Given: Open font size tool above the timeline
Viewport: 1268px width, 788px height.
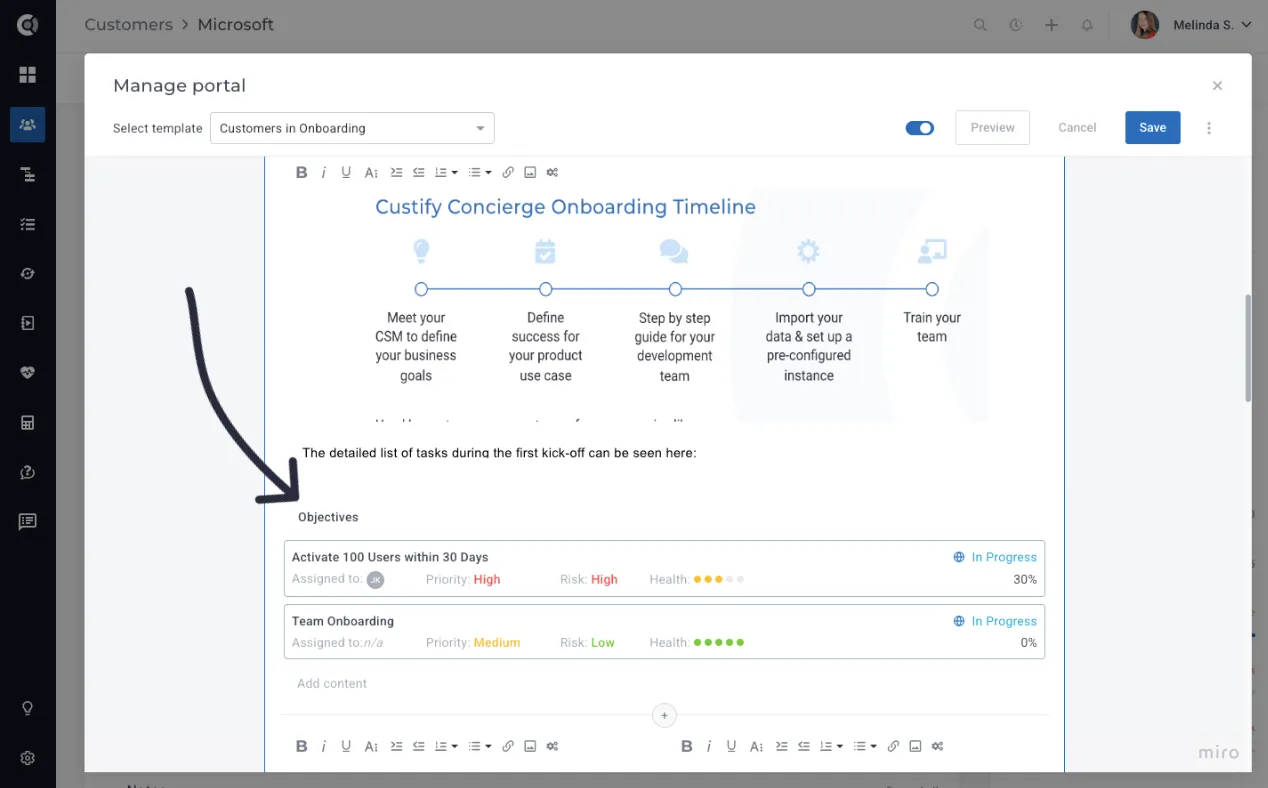Looking at the screenshot, I should coord(371,172).
